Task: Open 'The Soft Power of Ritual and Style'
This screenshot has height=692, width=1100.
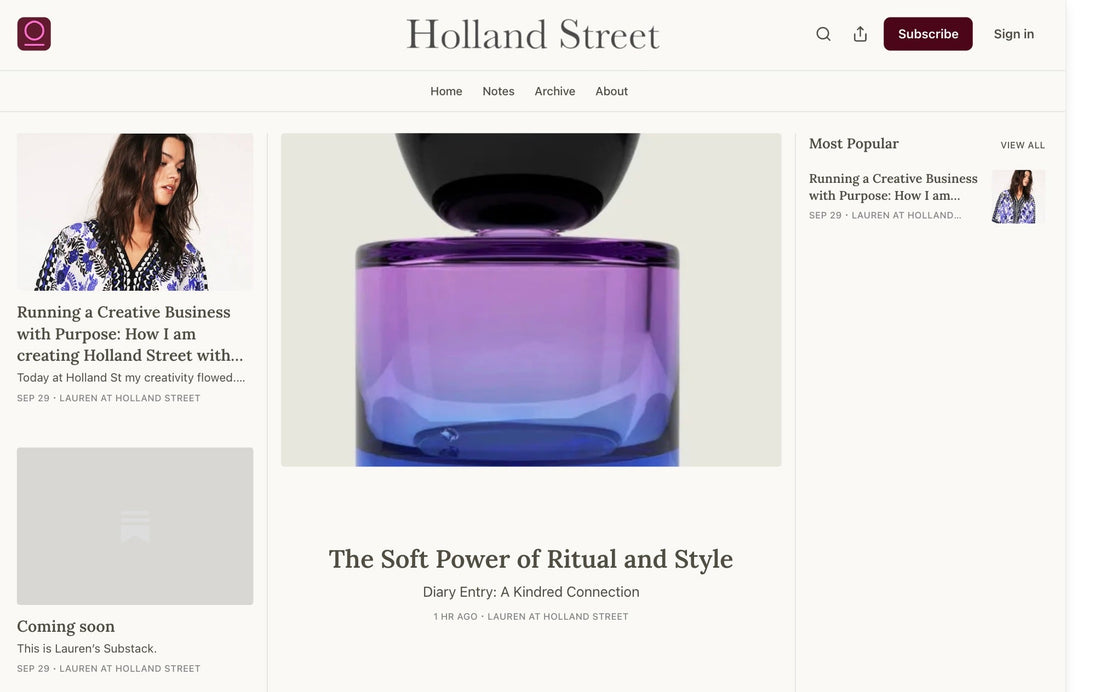Action: tap(531, 557)
